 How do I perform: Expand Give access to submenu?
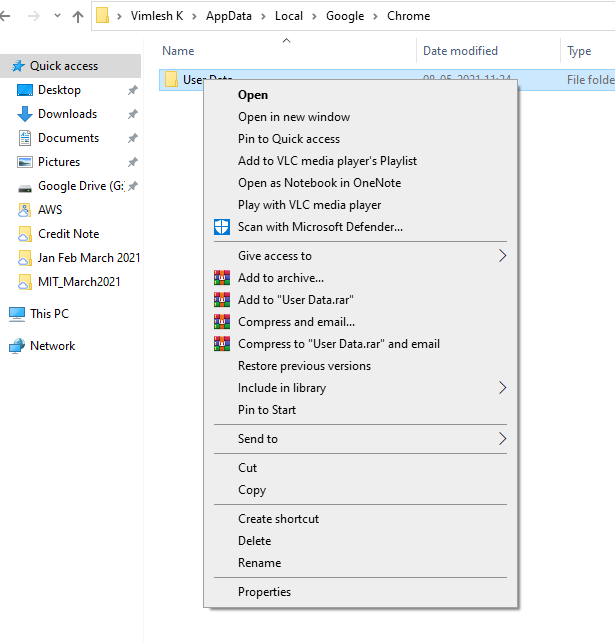[x=360, y=256]
